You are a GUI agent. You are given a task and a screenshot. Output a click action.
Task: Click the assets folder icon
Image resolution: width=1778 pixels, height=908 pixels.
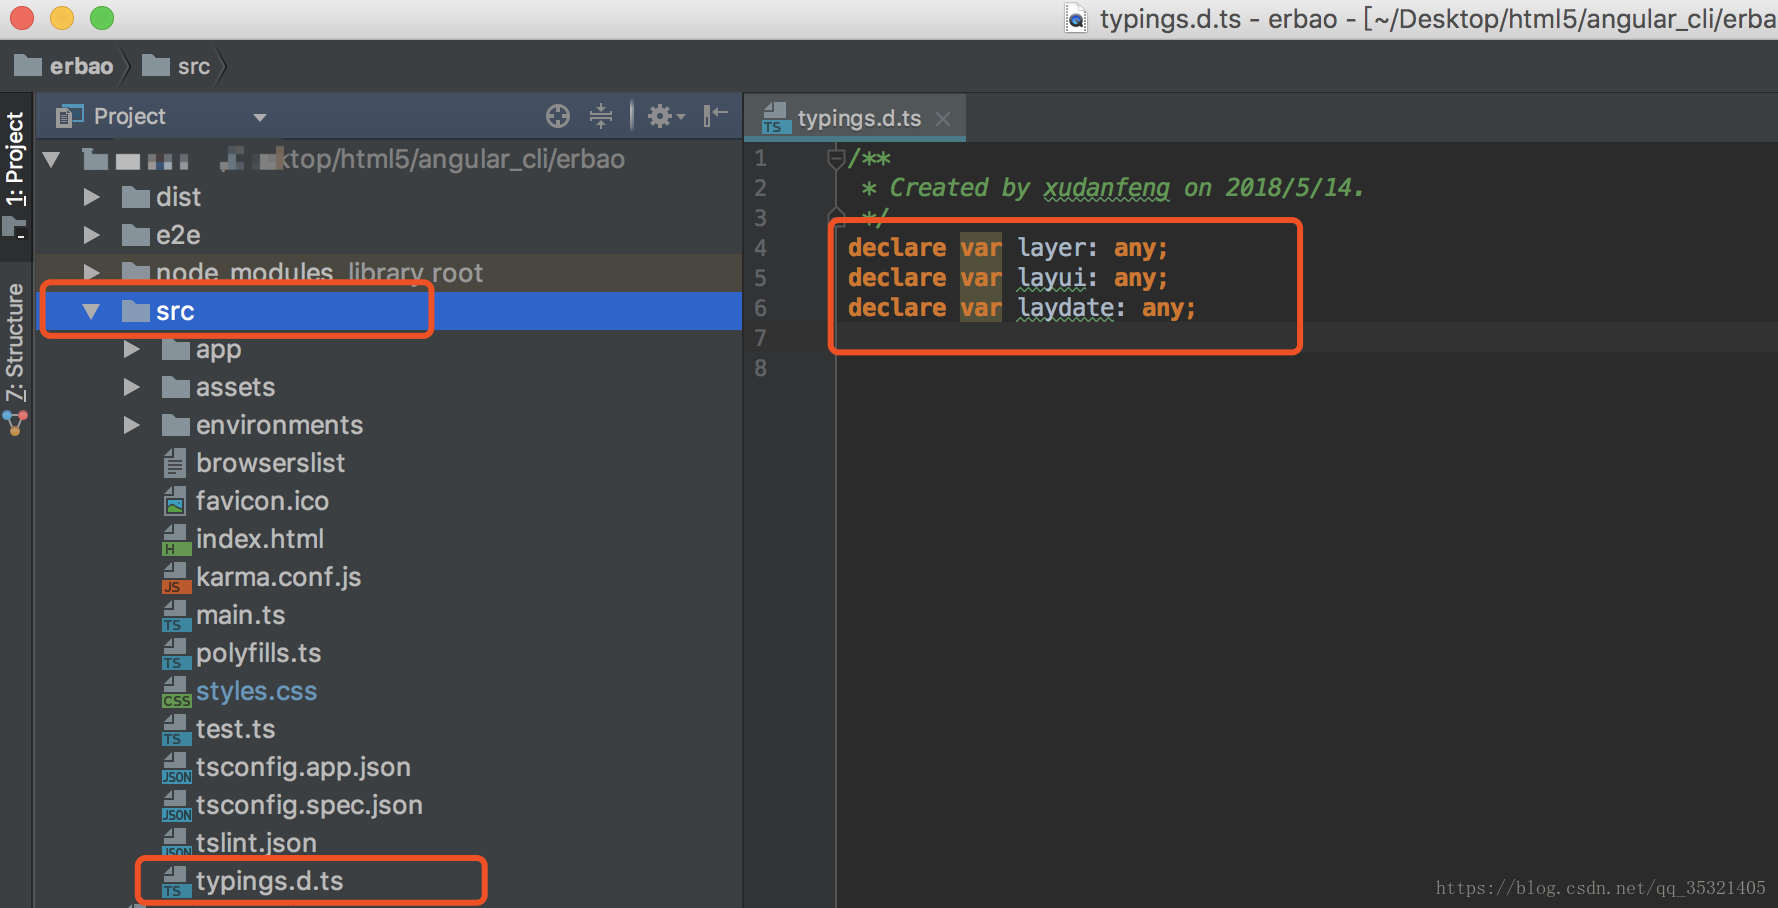tap(176, 387)
